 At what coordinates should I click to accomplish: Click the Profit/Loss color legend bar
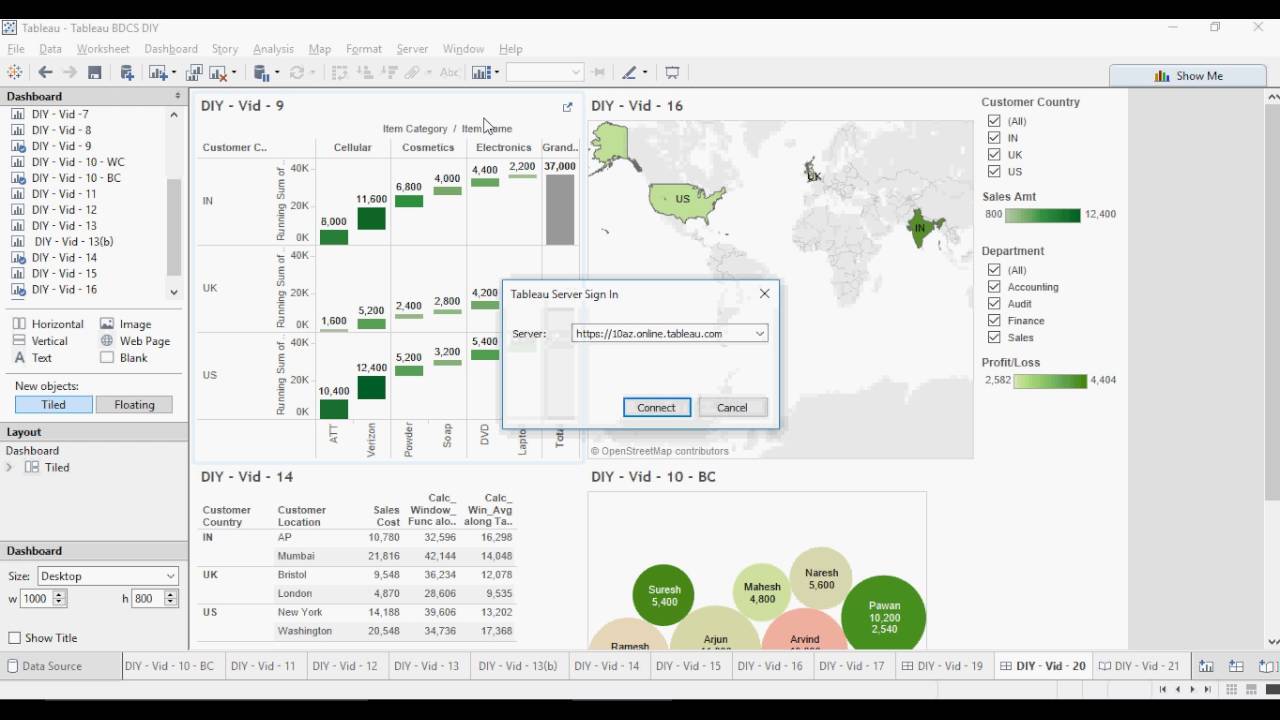point(1050,381)
